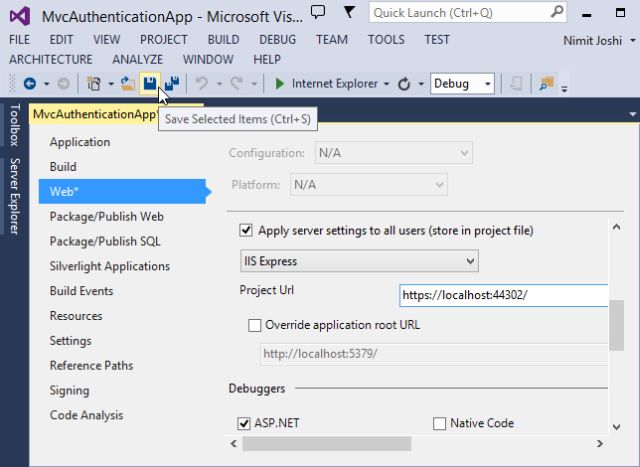
Task: Select the Web* properties tab
Action: 122,191
